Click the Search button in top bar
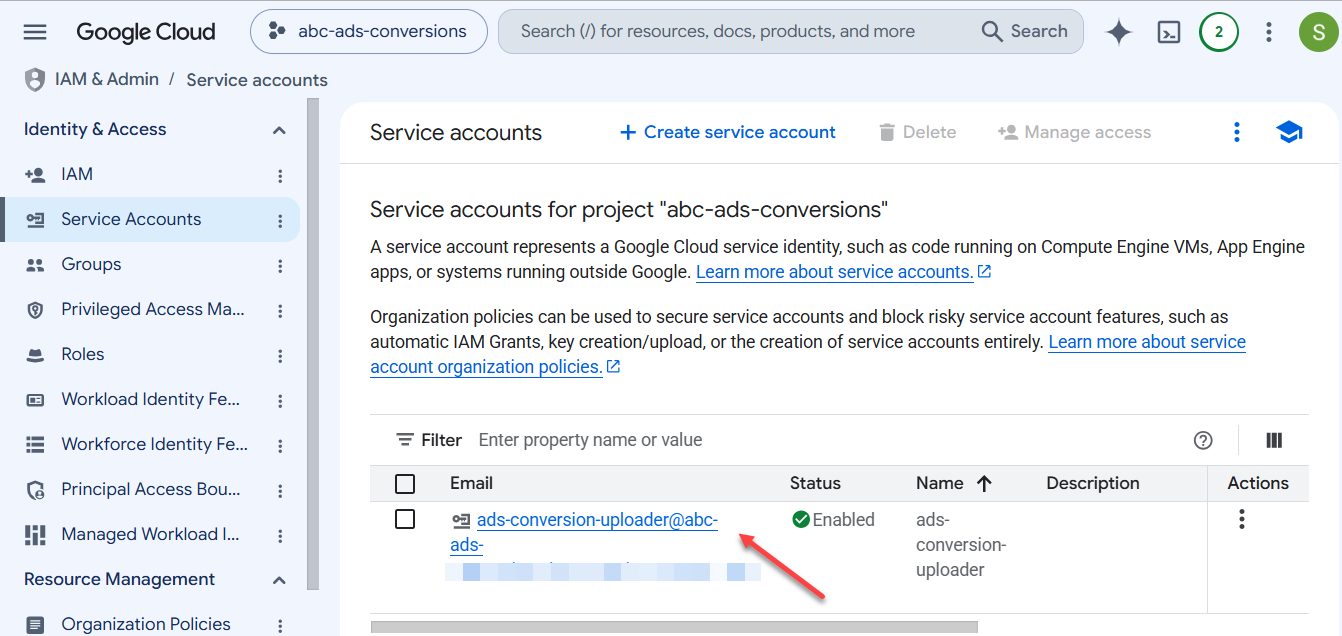This screenshot has width=1342, height=636. point(1025,32)
